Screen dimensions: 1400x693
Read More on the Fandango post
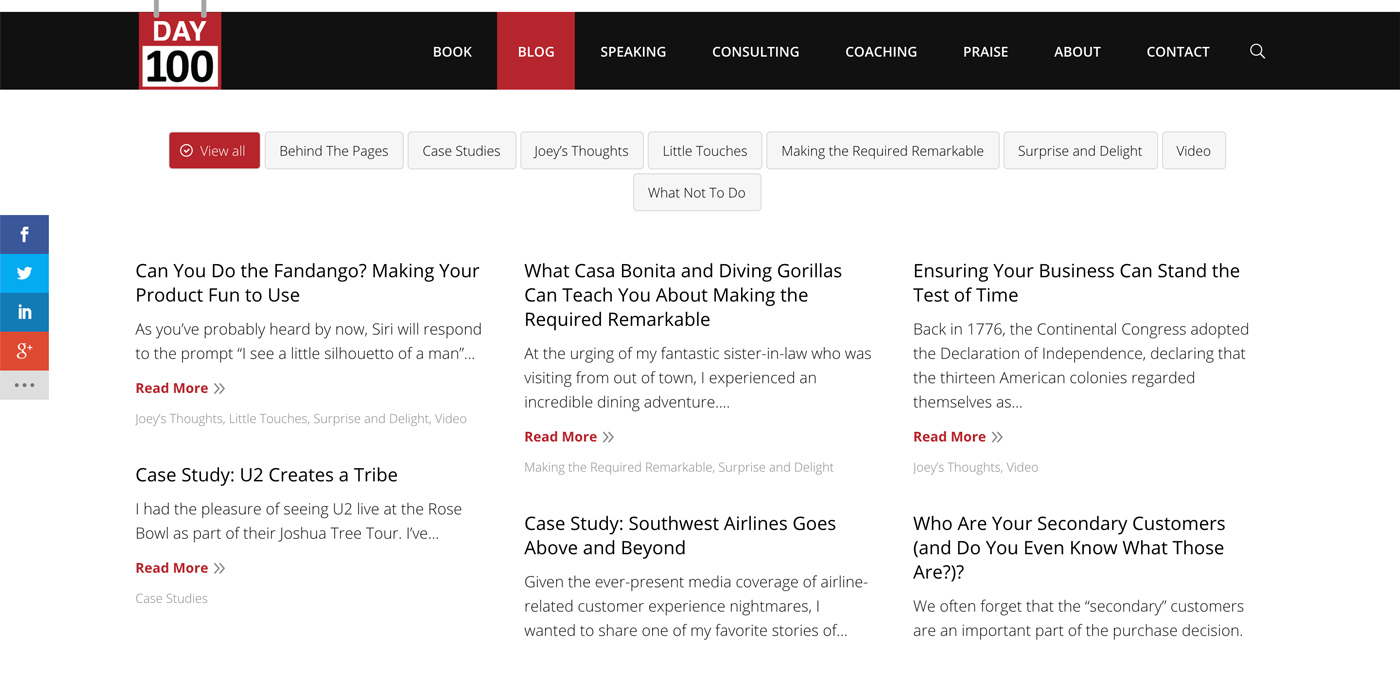180,388
